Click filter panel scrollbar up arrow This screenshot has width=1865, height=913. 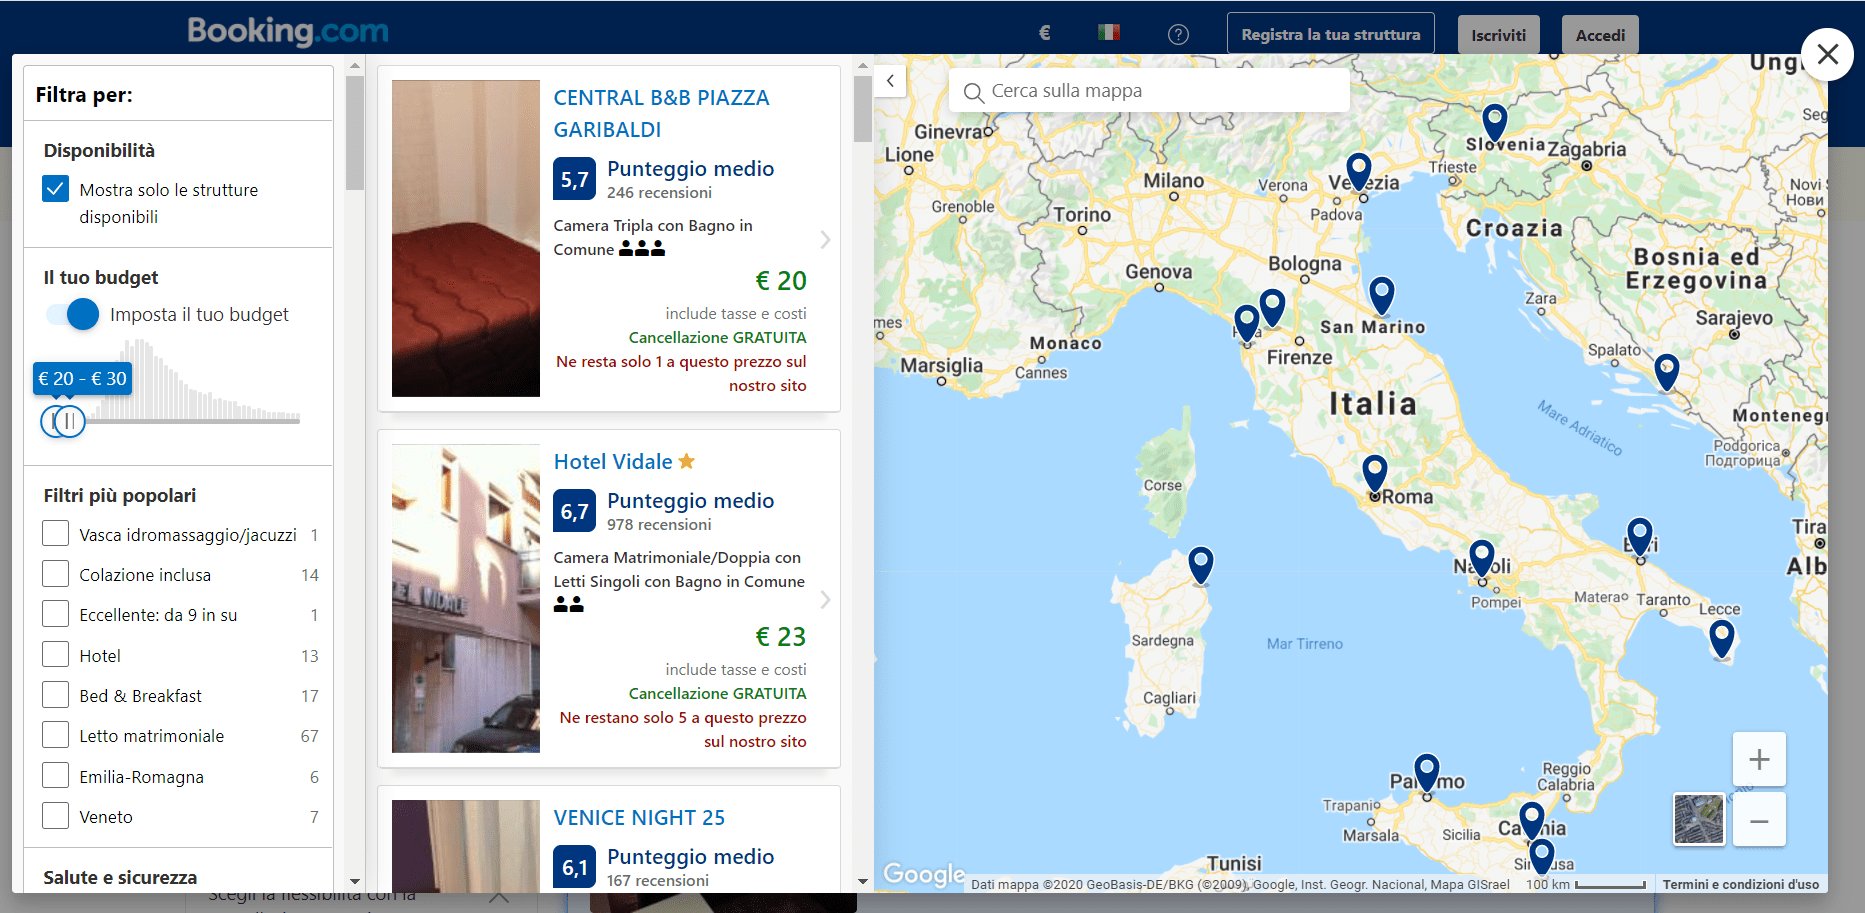click(x=355, y=65)
